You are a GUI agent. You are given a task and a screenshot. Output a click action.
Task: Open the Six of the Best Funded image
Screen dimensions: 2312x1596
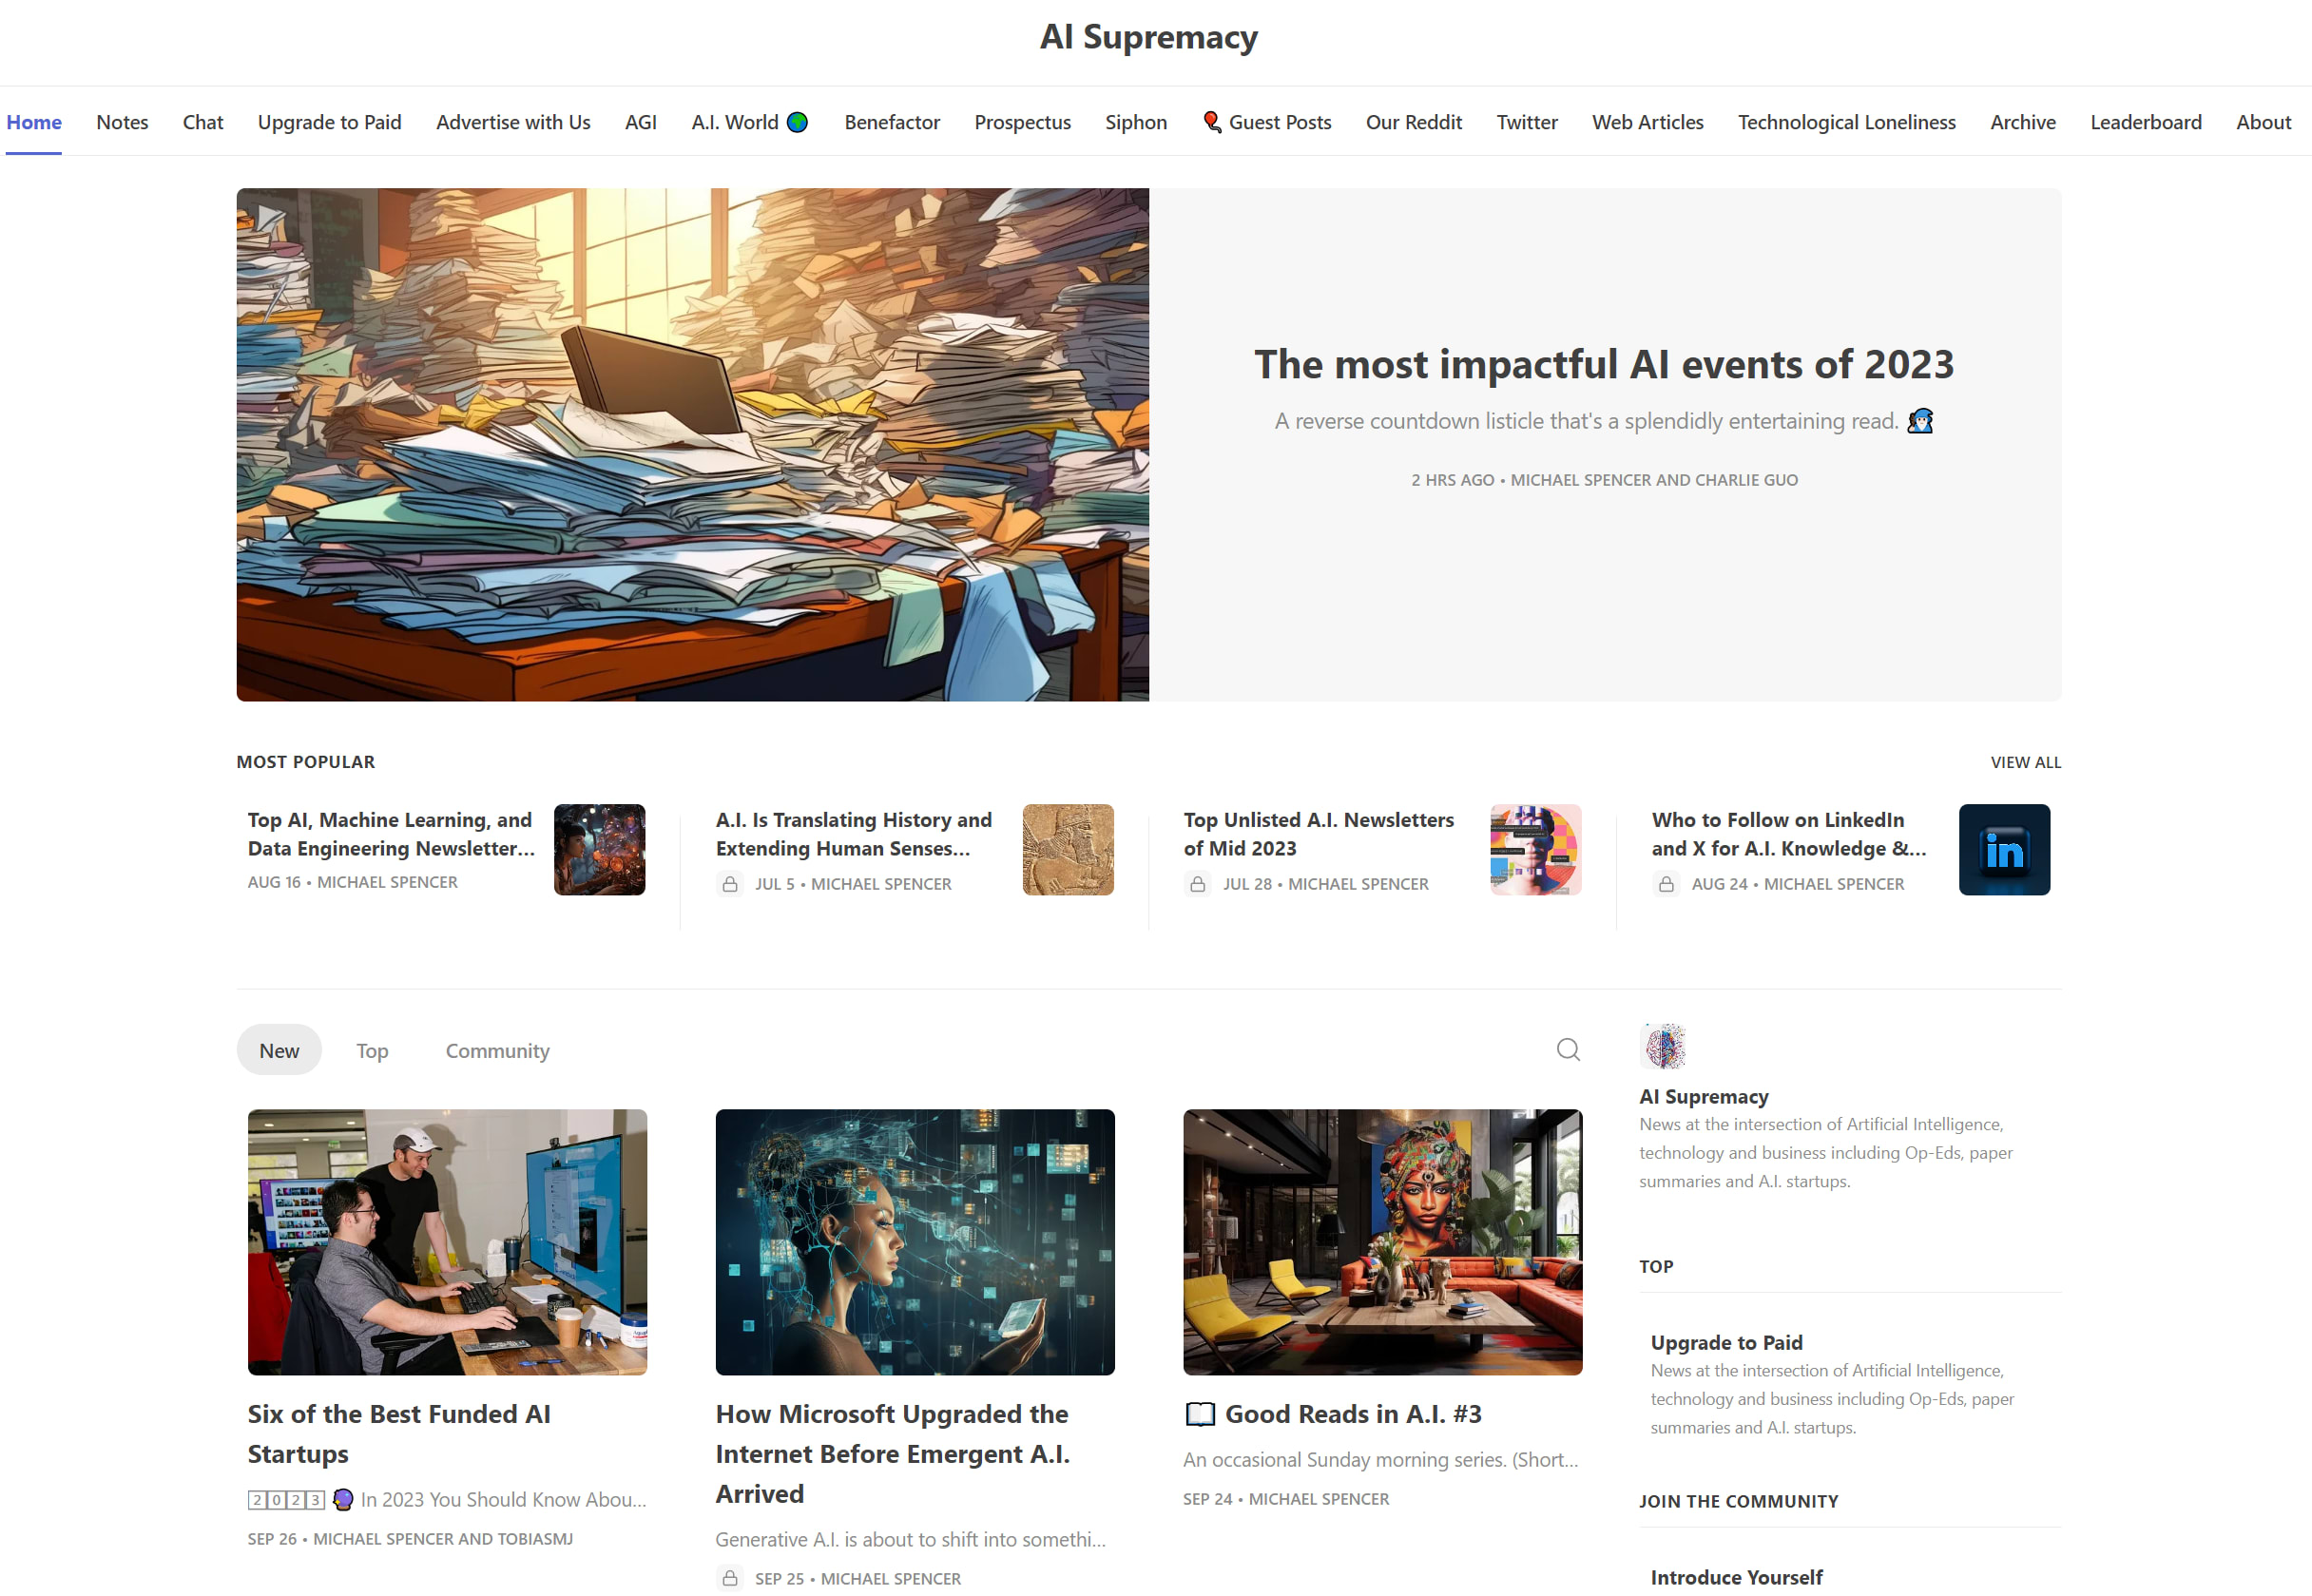tap(447, 1242)
